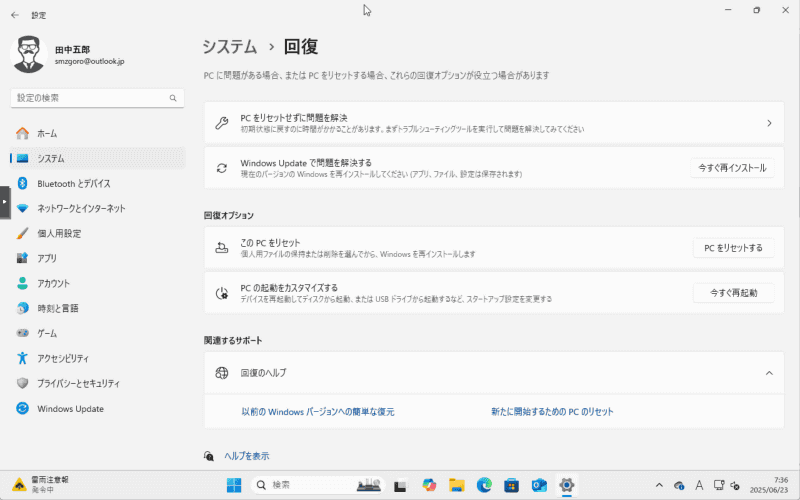The width and height of the screenshot is (800, 500).
Task: Click the PC の起動をカスタマイズする row icon
Action: tap(221, 293)
